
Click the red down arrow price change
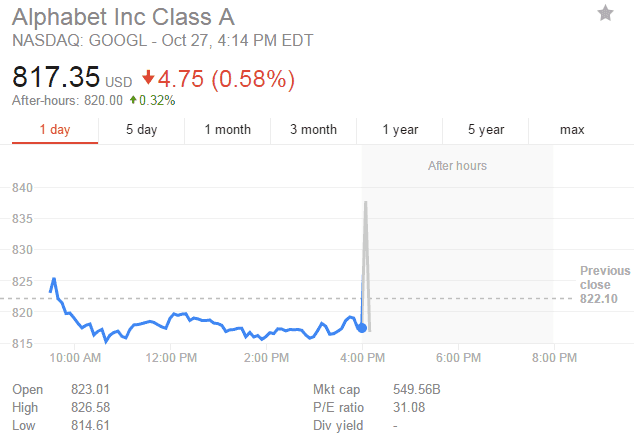point(148,78)
